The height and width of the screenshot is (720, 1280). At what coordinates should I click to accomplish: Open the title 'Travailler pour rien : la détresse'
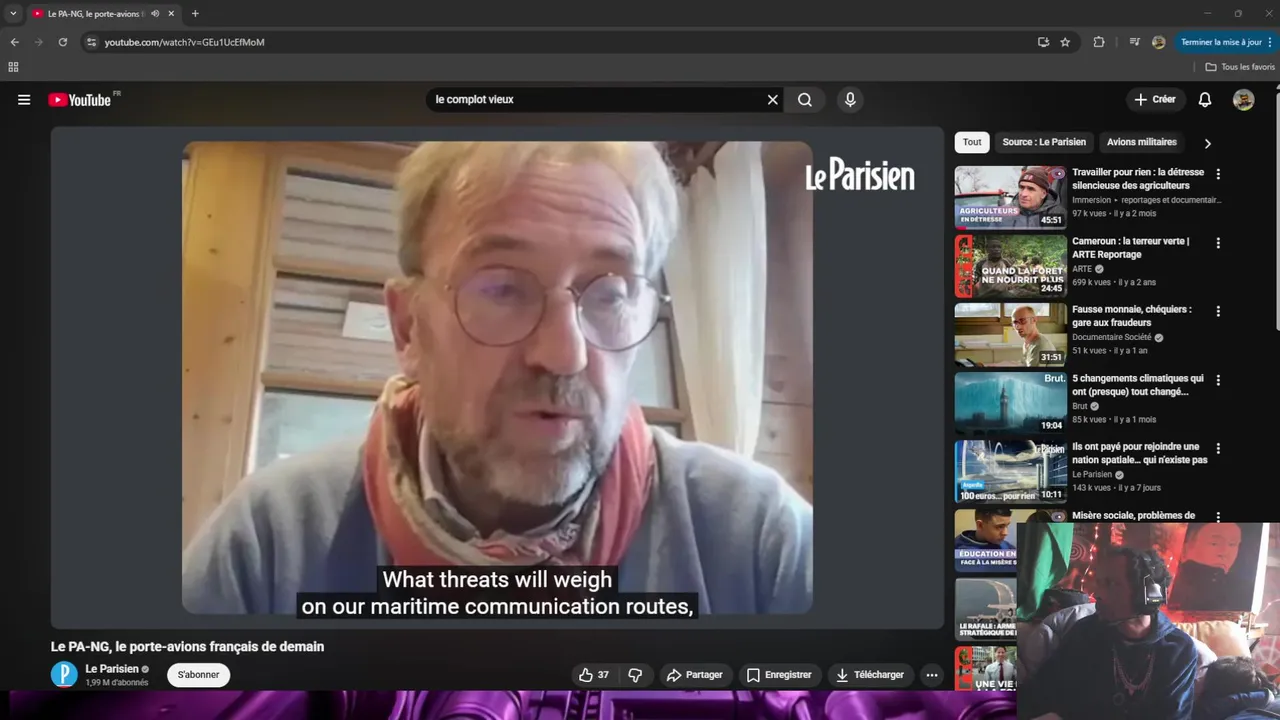(1138, 179)
